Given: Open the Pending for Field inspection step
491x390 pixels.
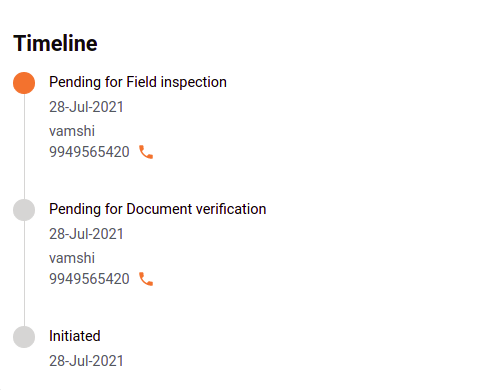Looking at the screenshot, I should [x=138, y=82].
